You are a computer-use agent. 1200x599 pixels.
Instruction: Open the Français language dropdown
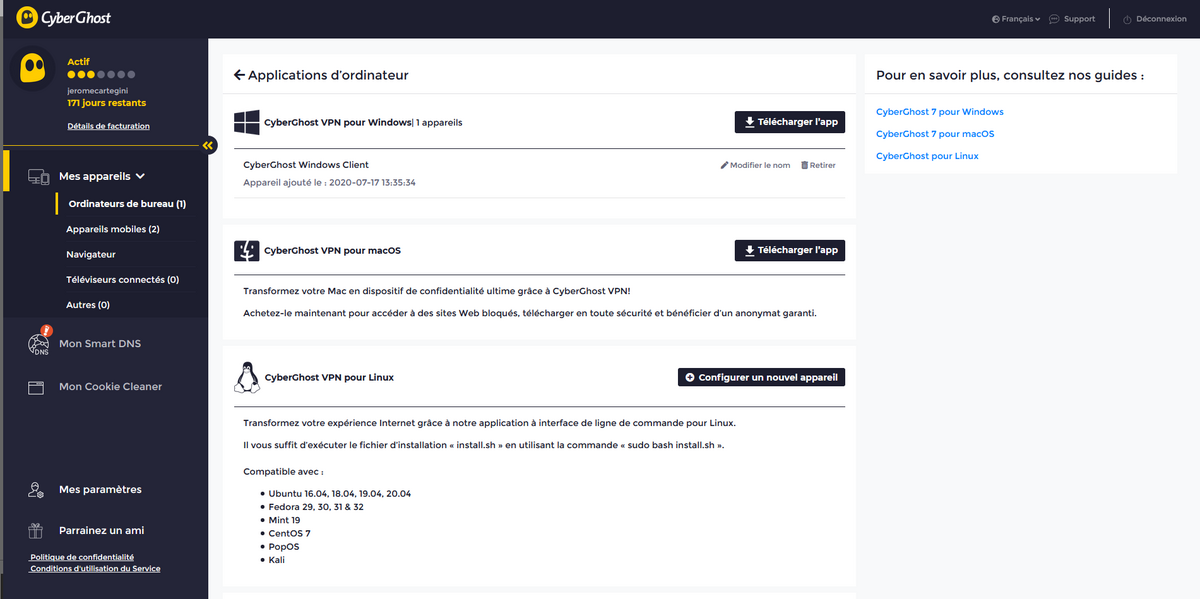(x=1016, y=19)
